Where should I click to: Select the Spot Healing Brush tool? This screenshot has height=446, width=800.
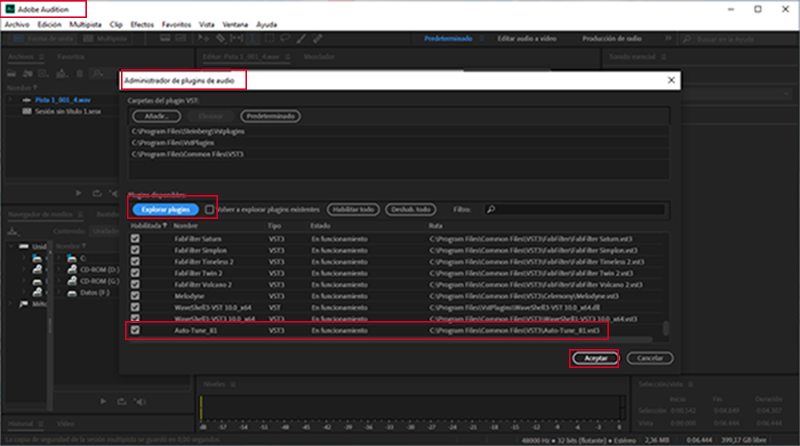(x=317, y=38)
